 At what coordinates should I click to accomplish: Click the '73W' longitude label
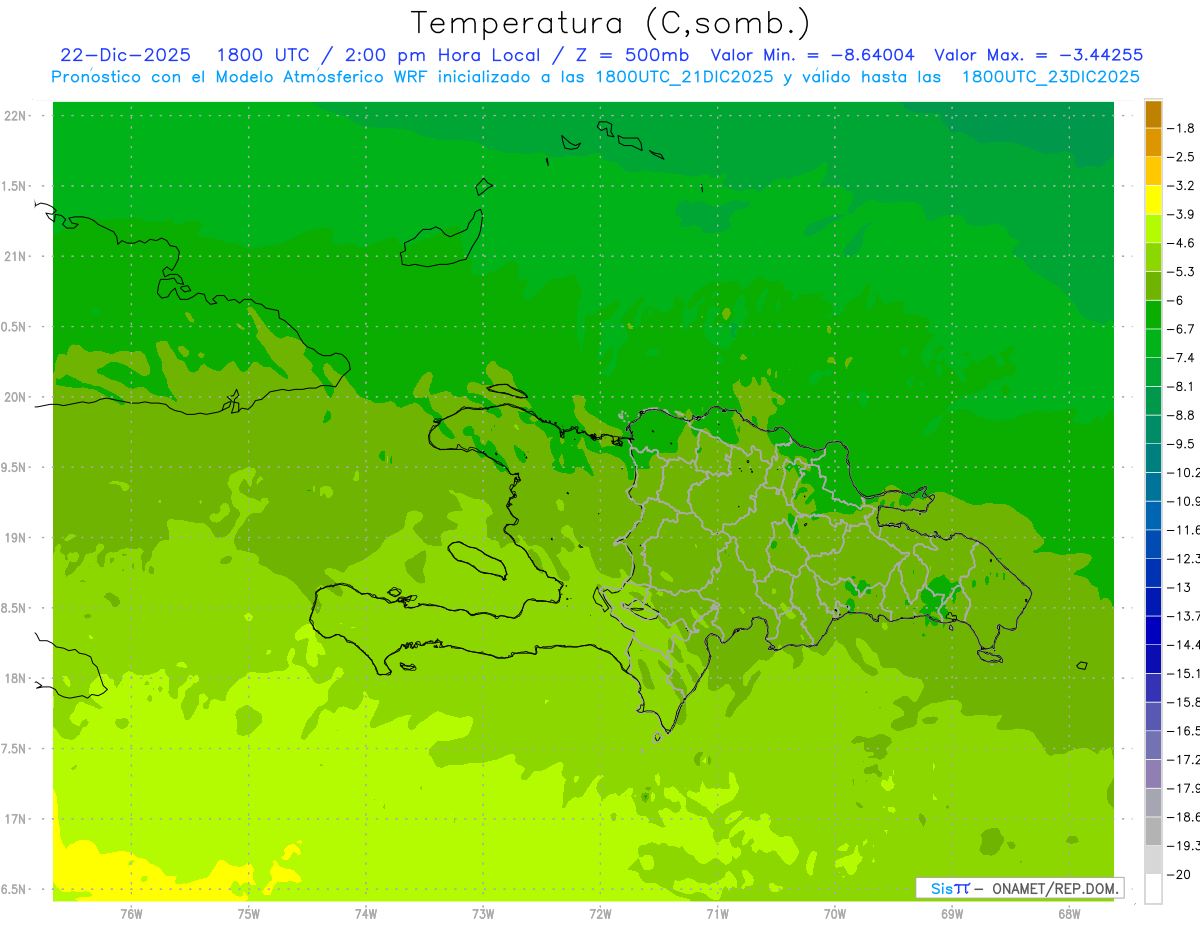(x=483, y=914)
